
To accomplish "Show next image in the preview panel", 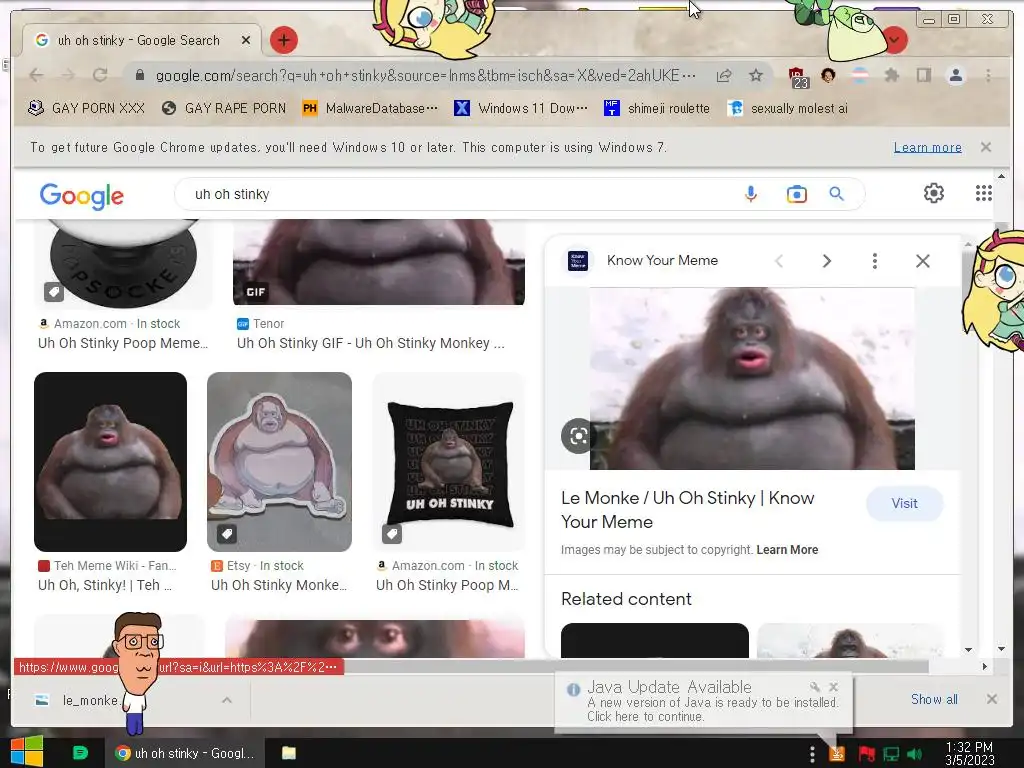I will point(827,261).
